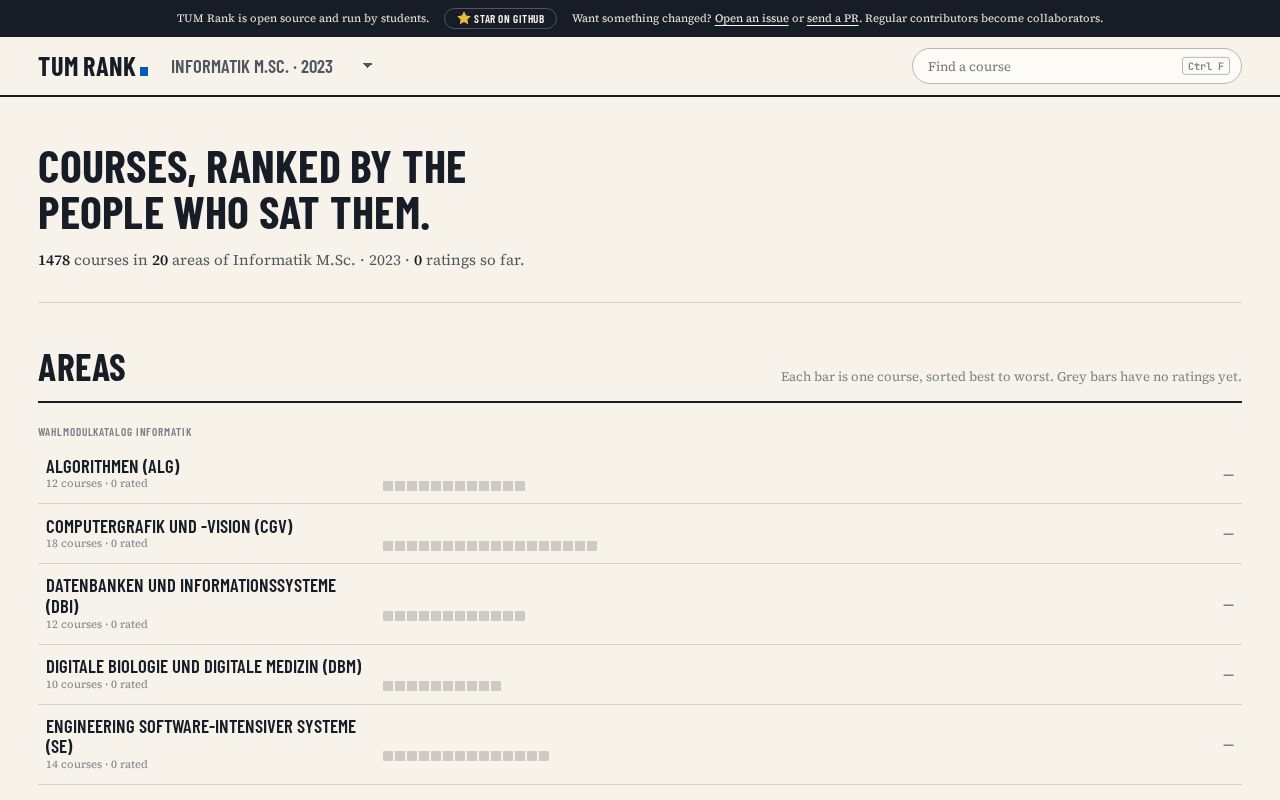Select the Informatik M.Sc. · 2023 program selector
The width and height of the screenshot is (1280, 800).
272,66
